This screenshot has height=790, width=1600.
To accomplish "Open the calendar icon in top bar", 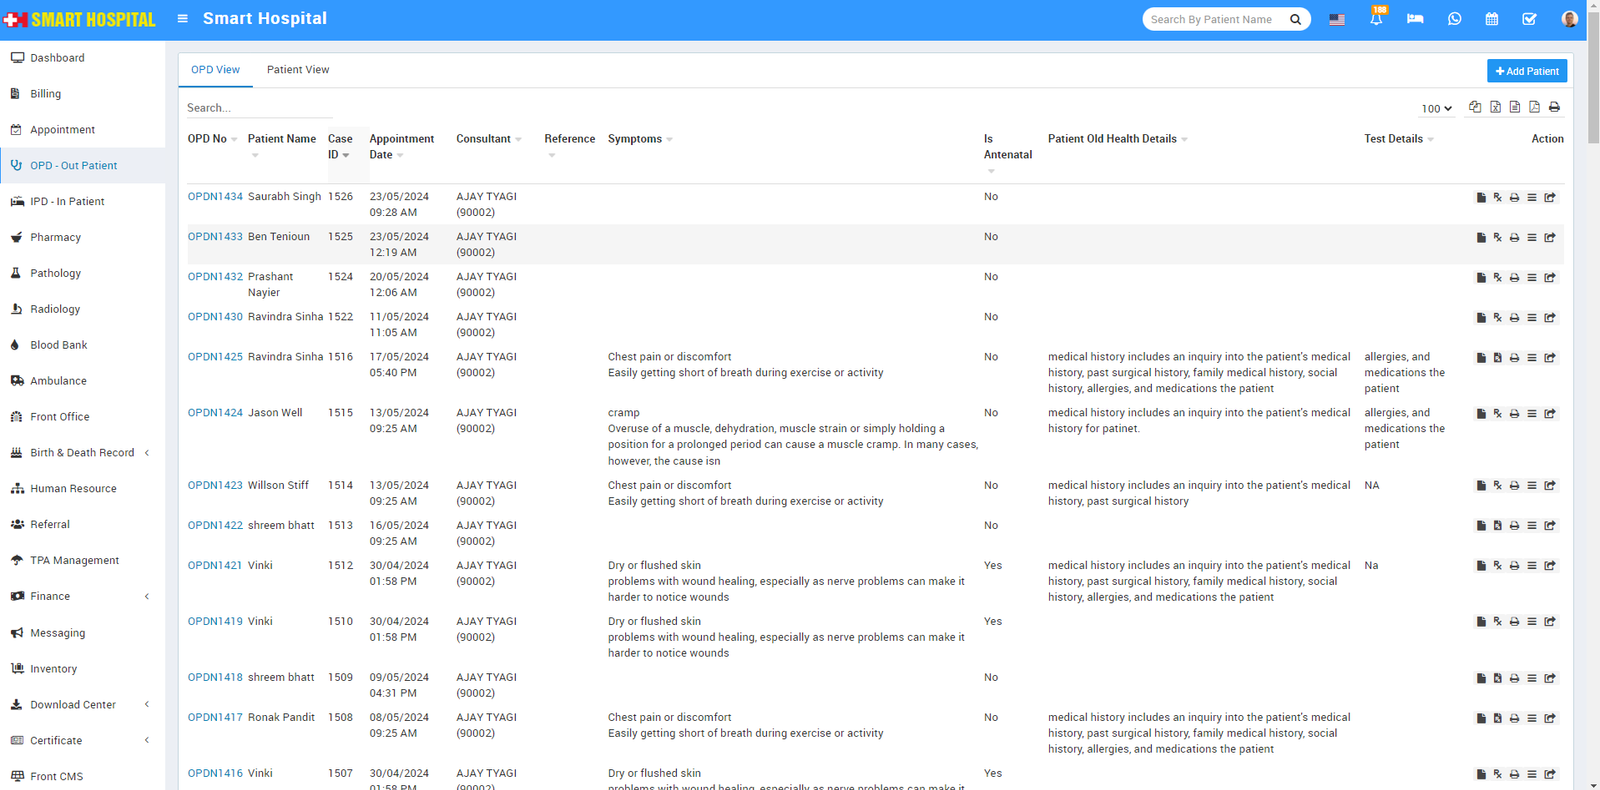I will point(1491,19).
